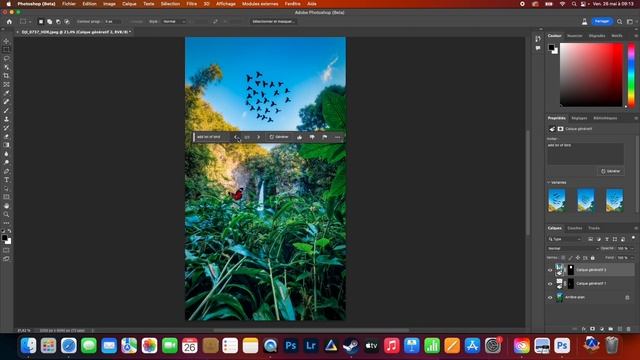This screenshot has width=640, height=360.
Task: Click Générer in the Propriétés panel
Action: [x=611, y=171]
